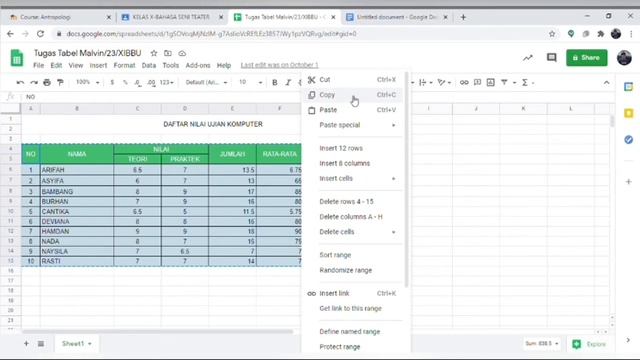Click the activity trend icon
This screenshot has height=360, width=640.
point(528,58)
